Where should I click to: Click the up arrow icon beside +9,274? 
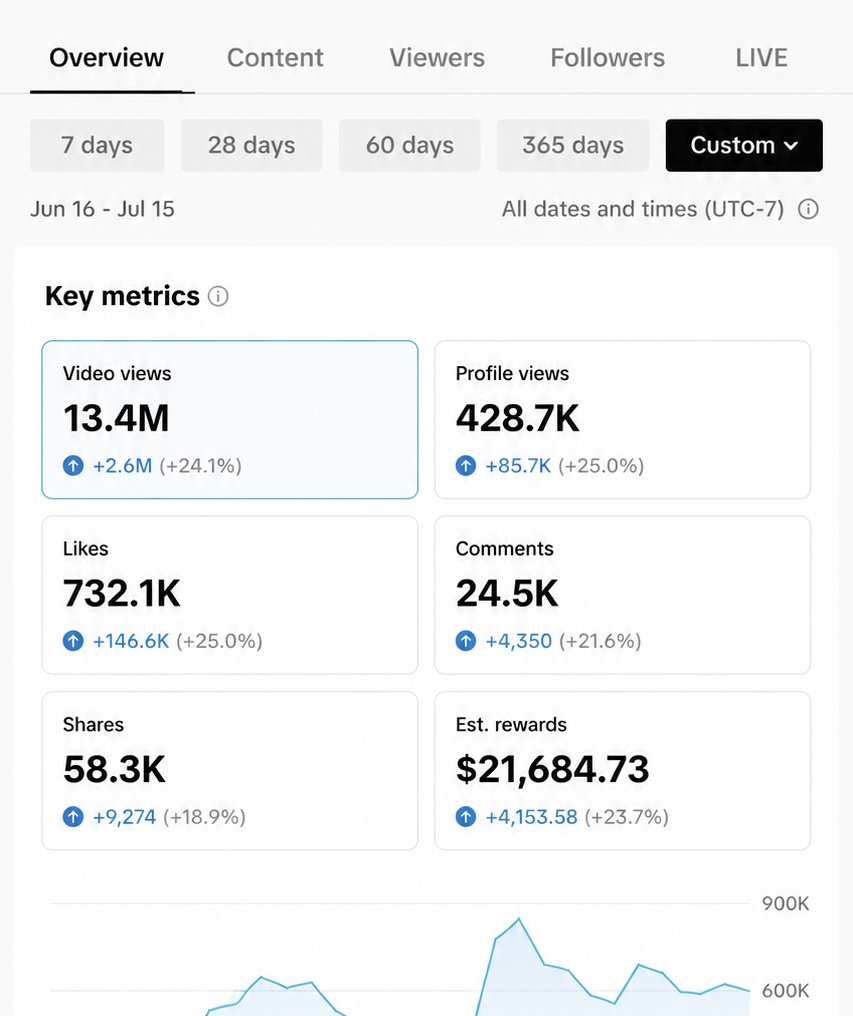pos(73,816)
